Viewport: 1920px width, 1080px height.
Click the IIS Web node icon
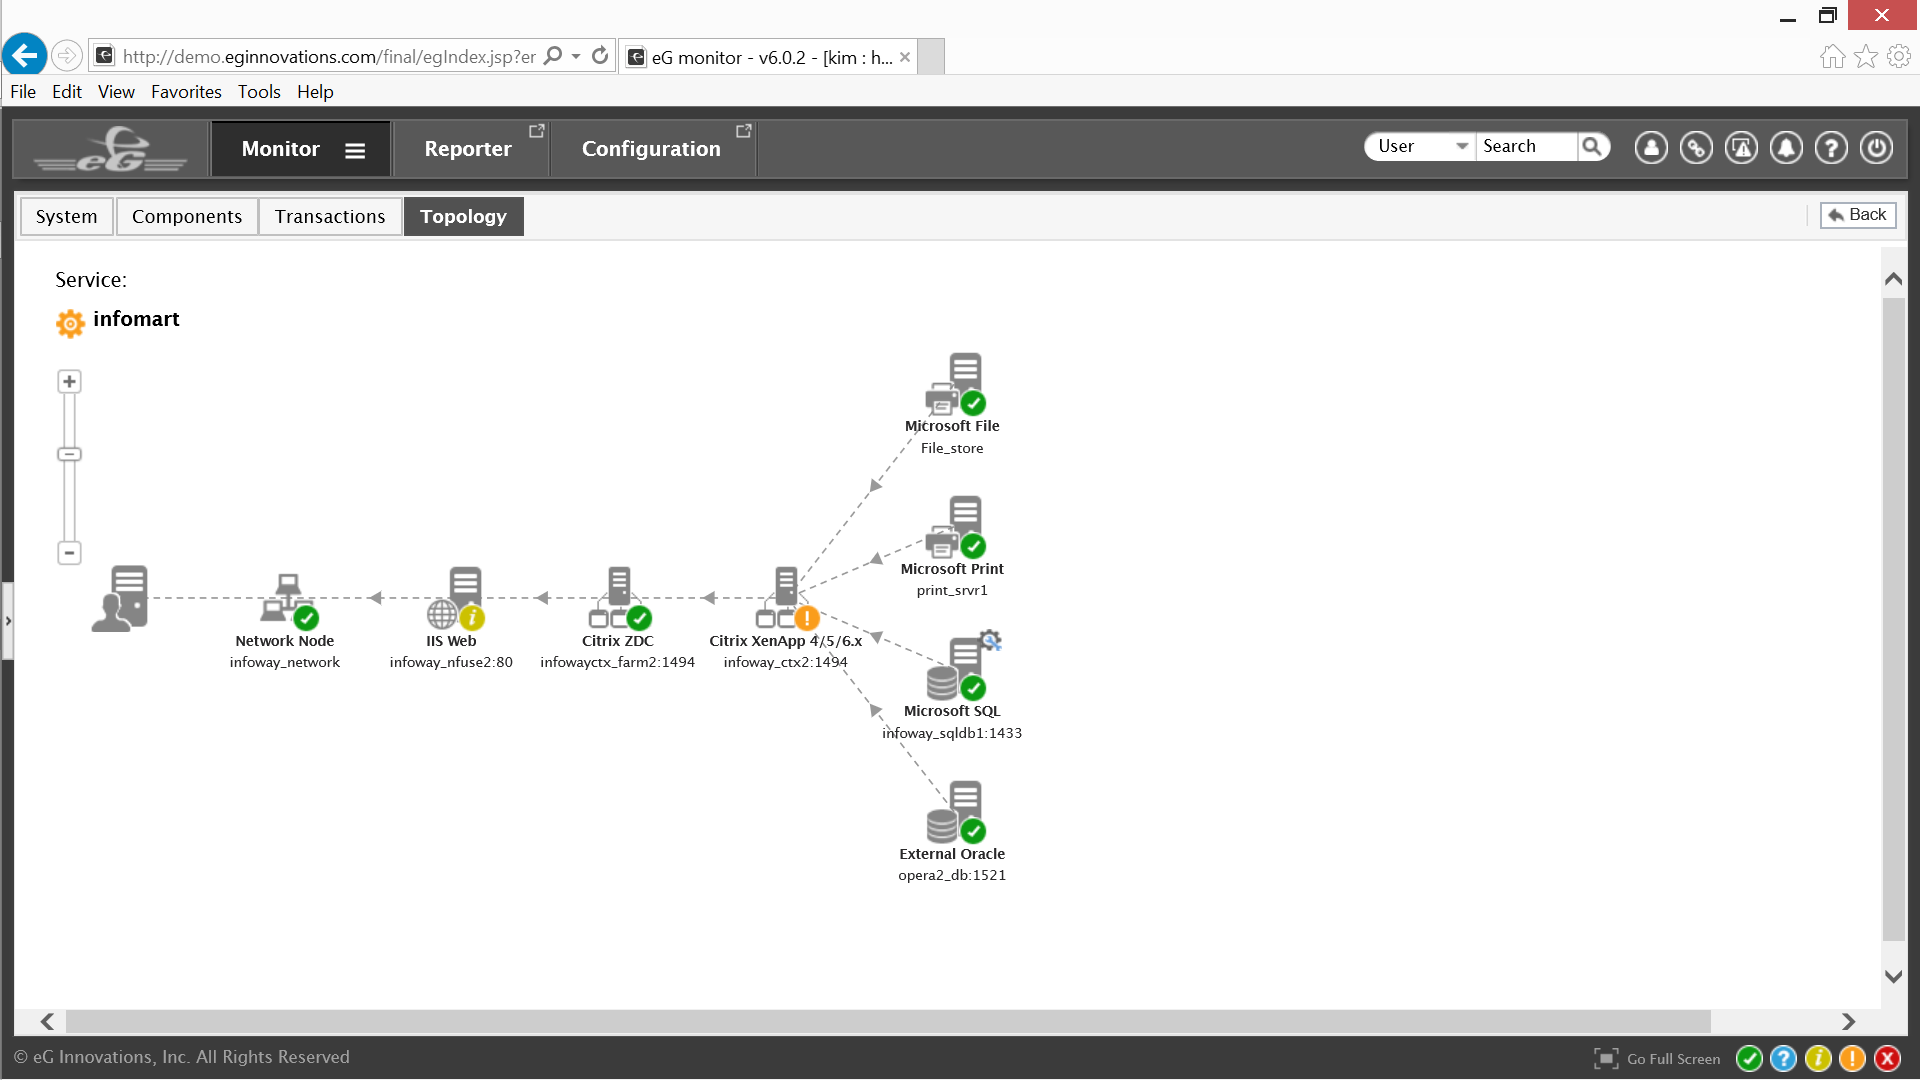pos(455,598)
